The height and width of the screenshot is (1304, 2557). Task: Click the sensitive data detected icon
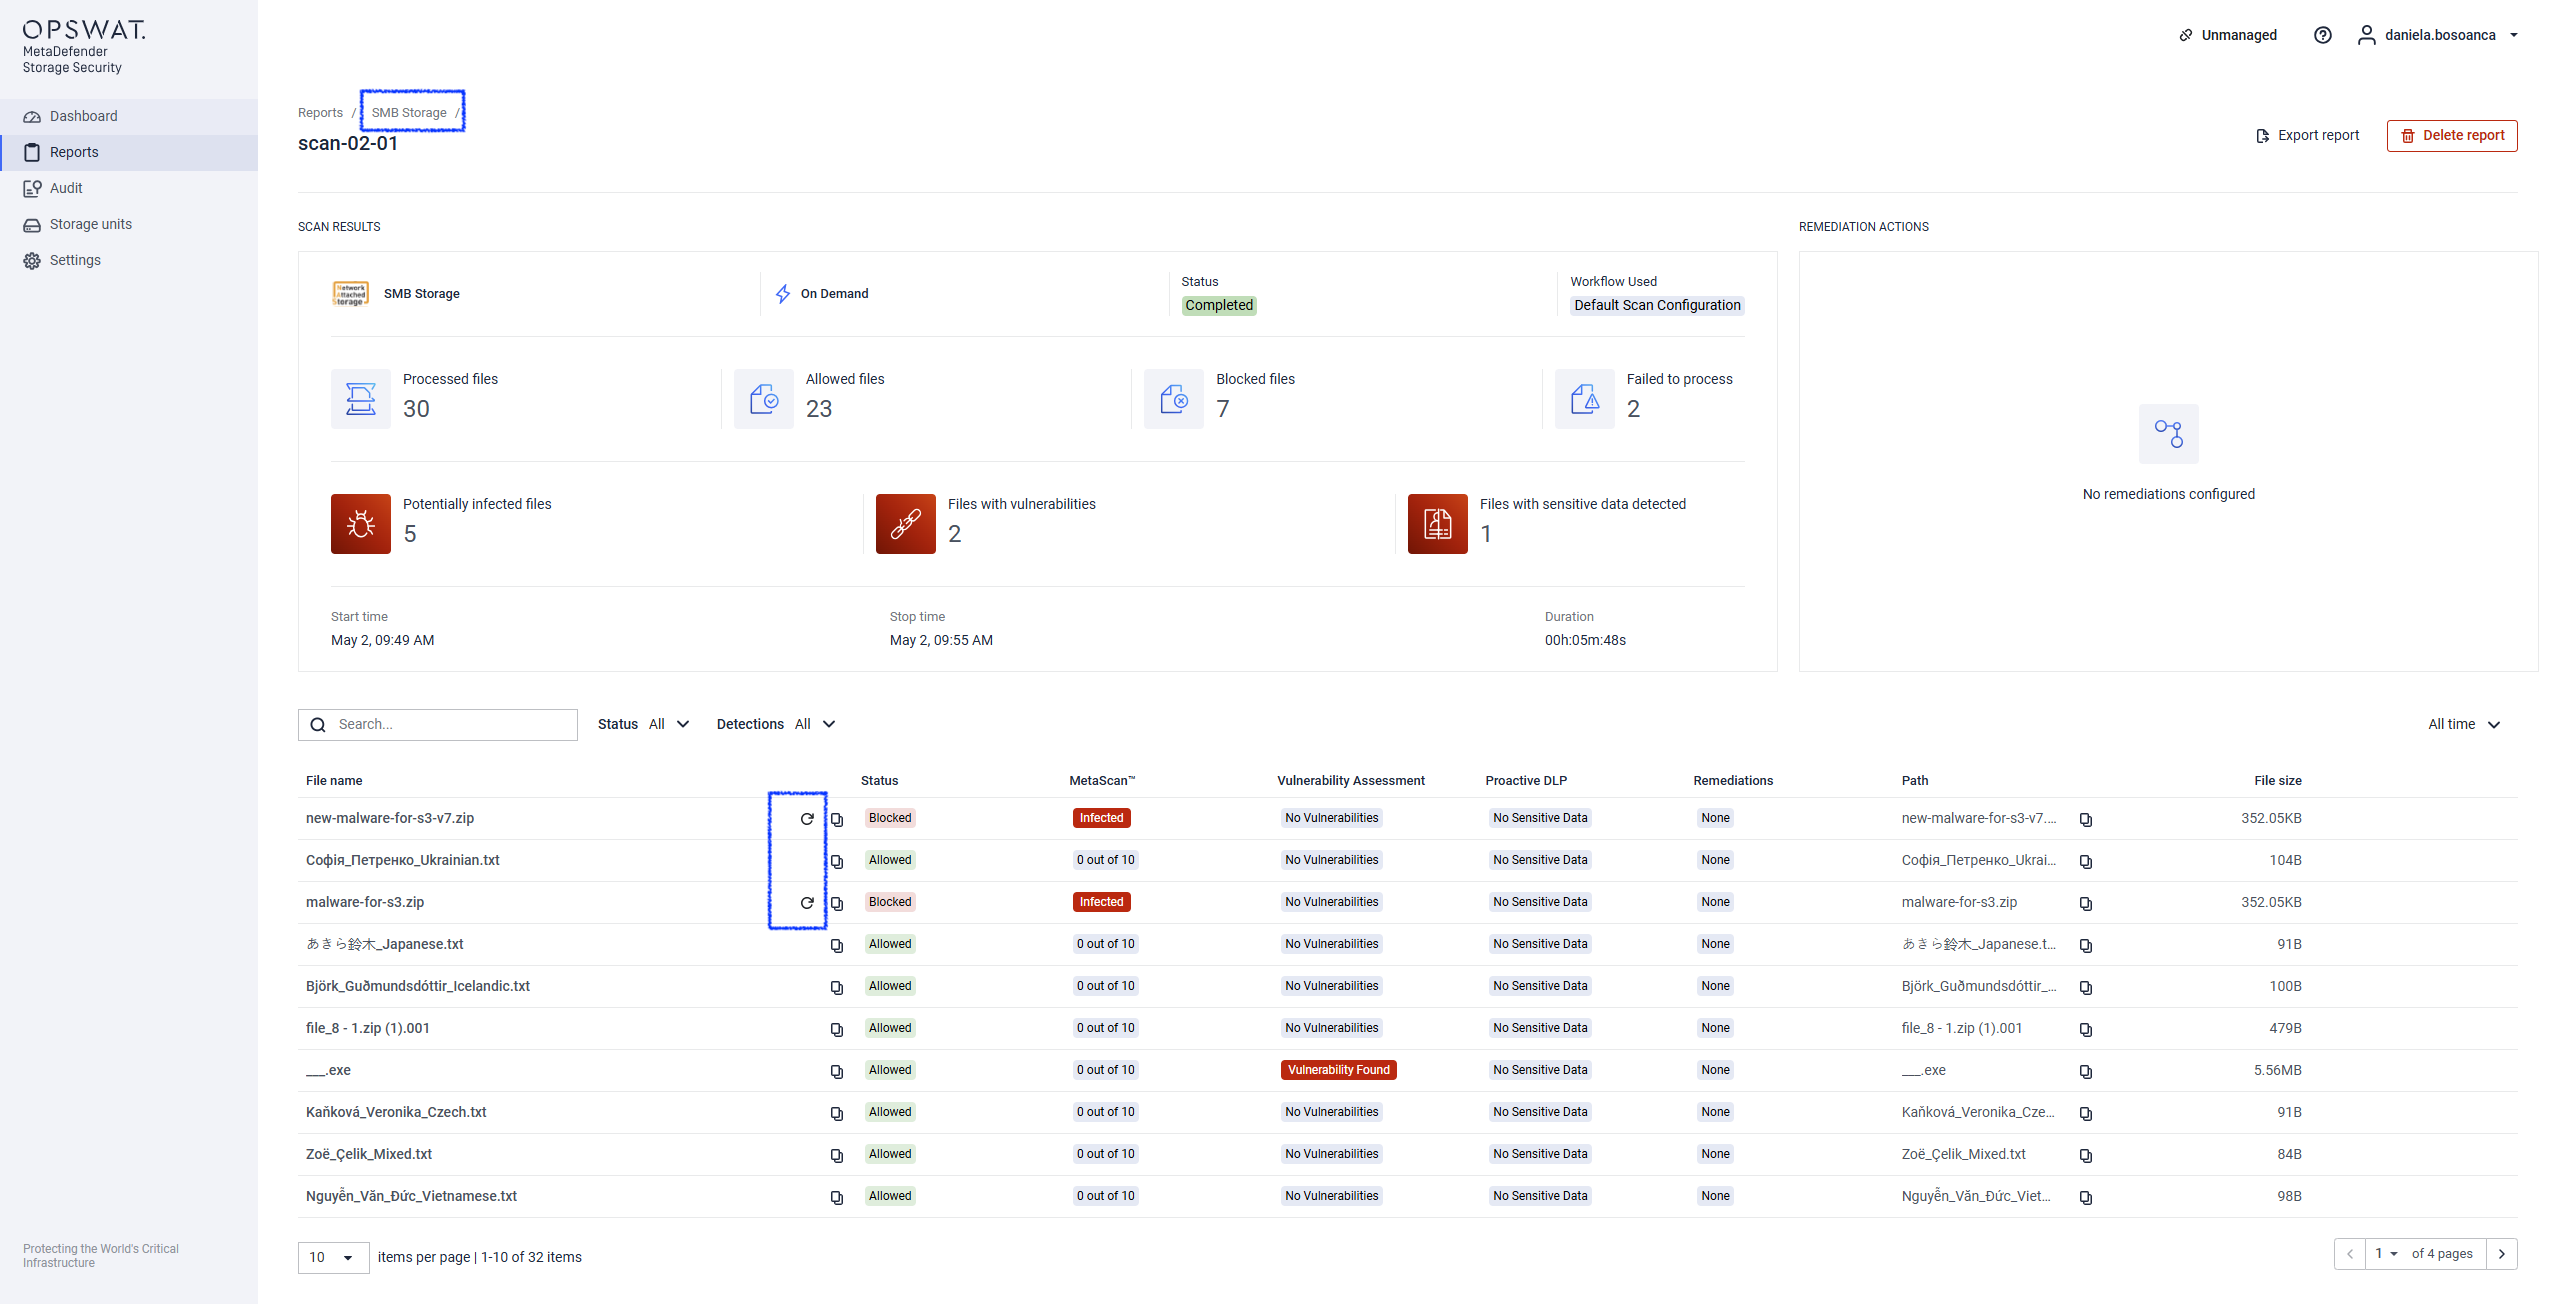coord(1438,523)
